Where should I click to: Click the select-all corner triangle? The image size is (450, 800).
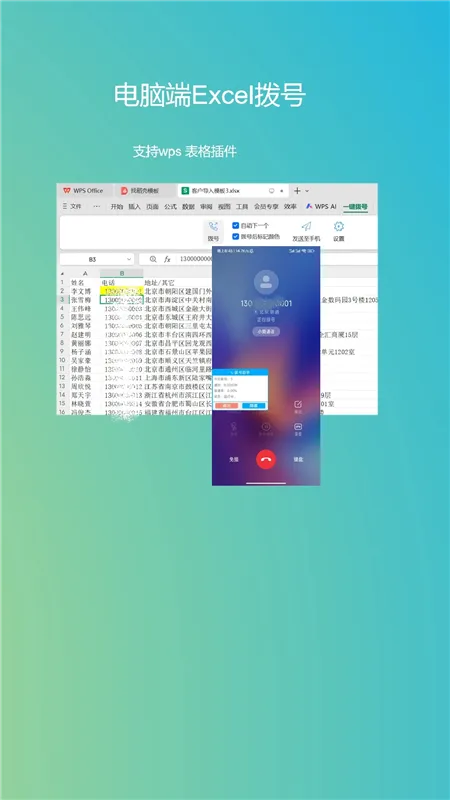tap(63, 274)
